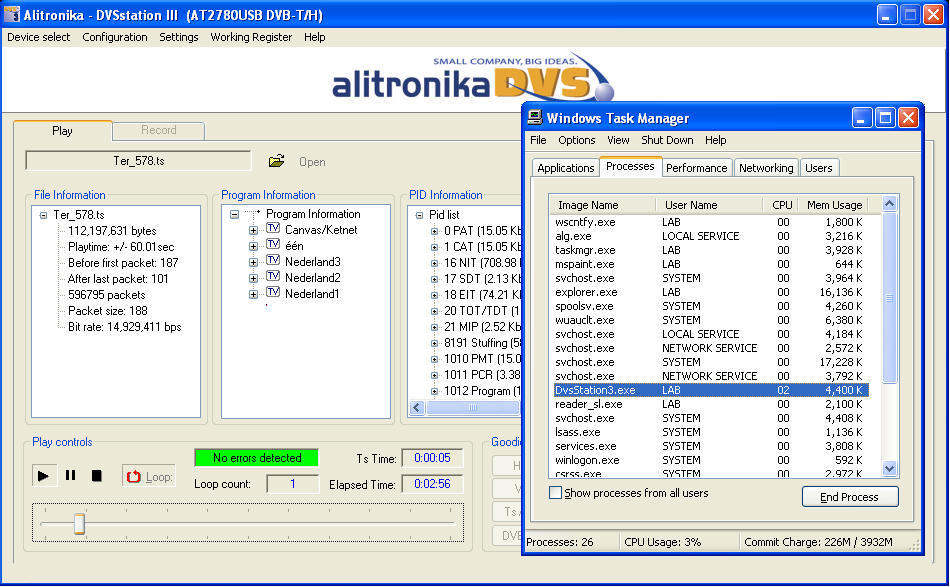Select the mspaint.exe process row
The width and height of the screenshot is (950, 587).
(711, 264)
